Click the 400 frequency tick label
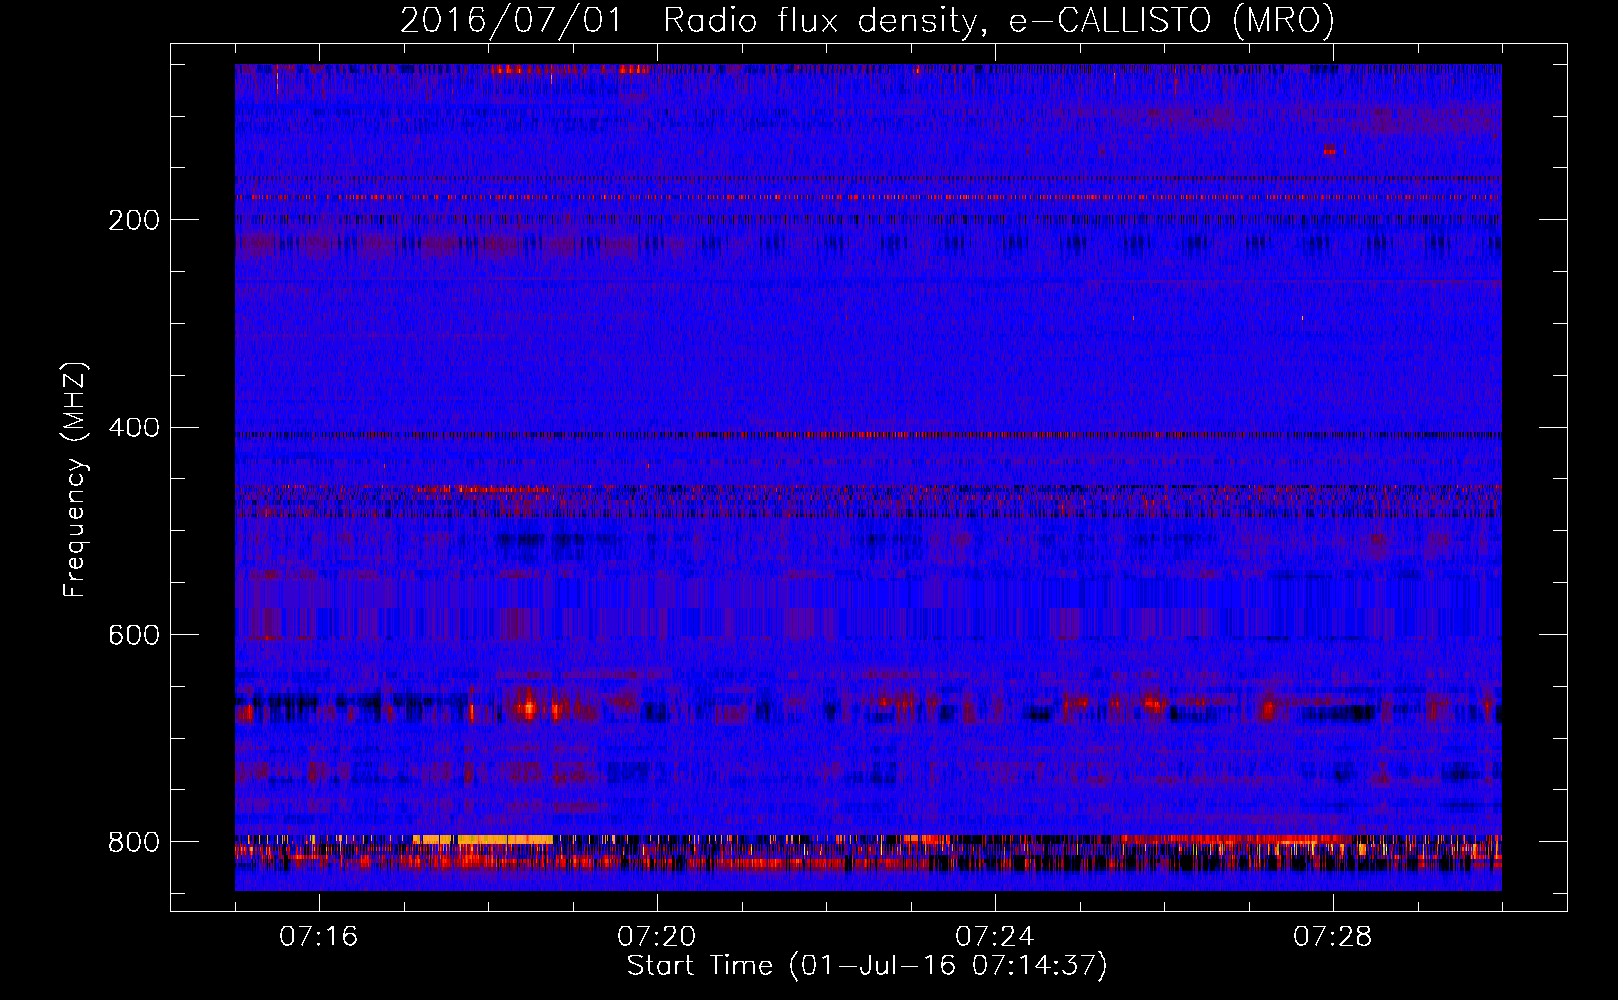The width and height of the screenshot is (1618, 1000). [134, 428]
